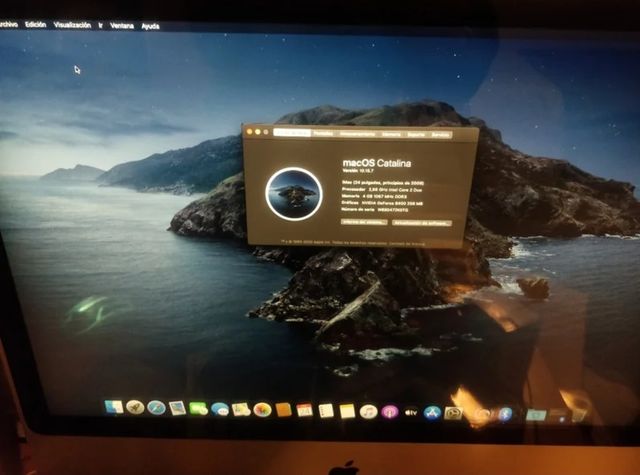Click the Actualización de software button

click(x=422, y=223)
